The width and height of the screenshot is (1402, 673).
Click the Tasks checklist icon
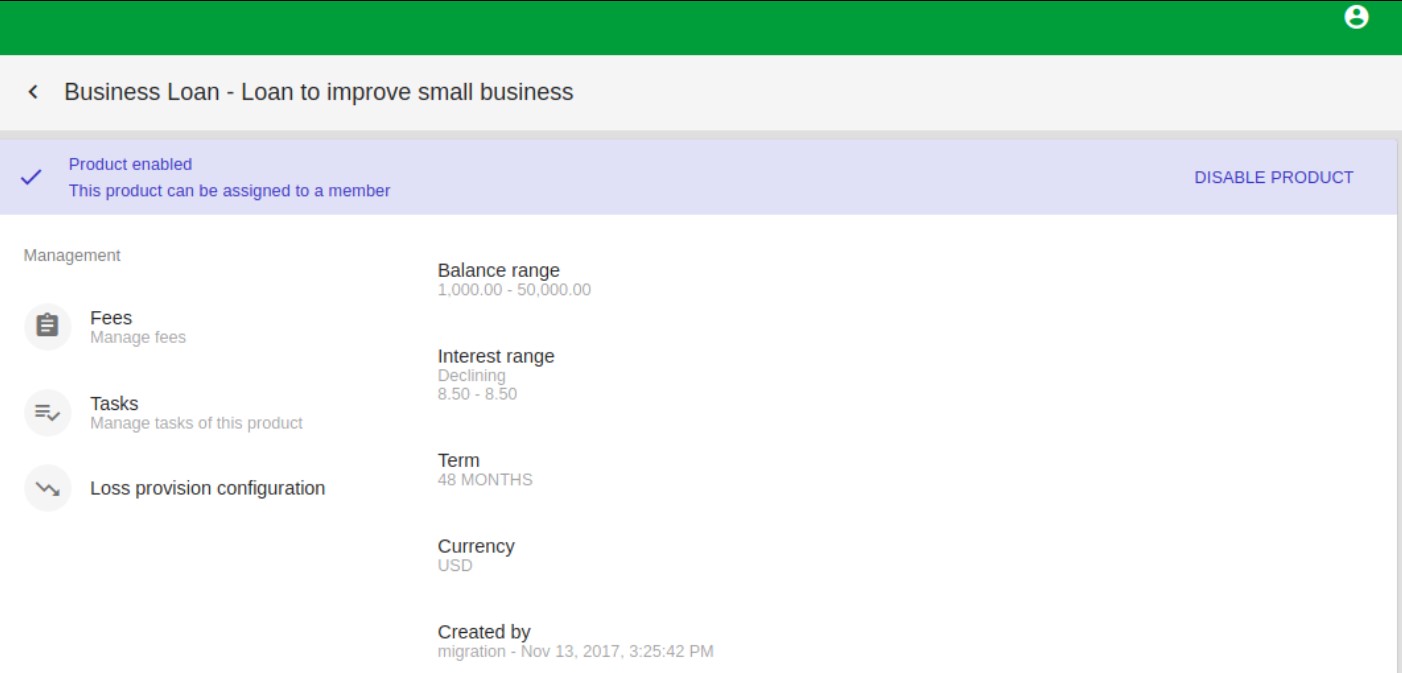[47, 412]
